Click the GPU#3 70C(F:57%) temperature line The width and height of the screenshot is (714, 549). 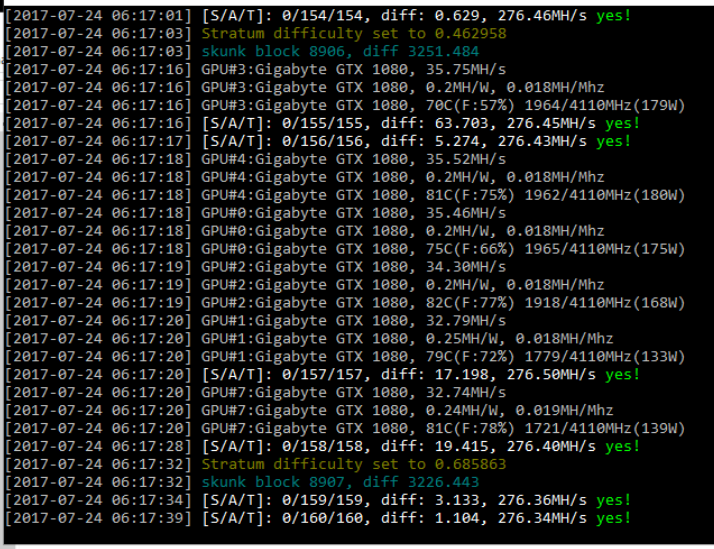(345, 106)
